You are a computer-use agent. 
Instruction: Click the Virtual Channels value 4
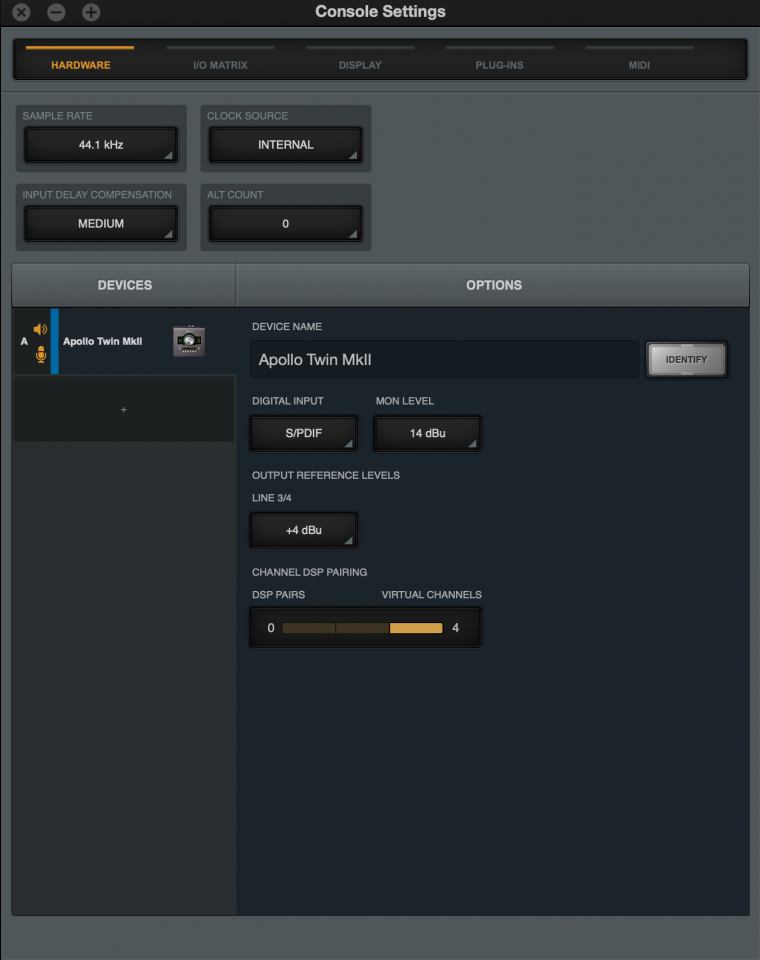pos(456,628)
